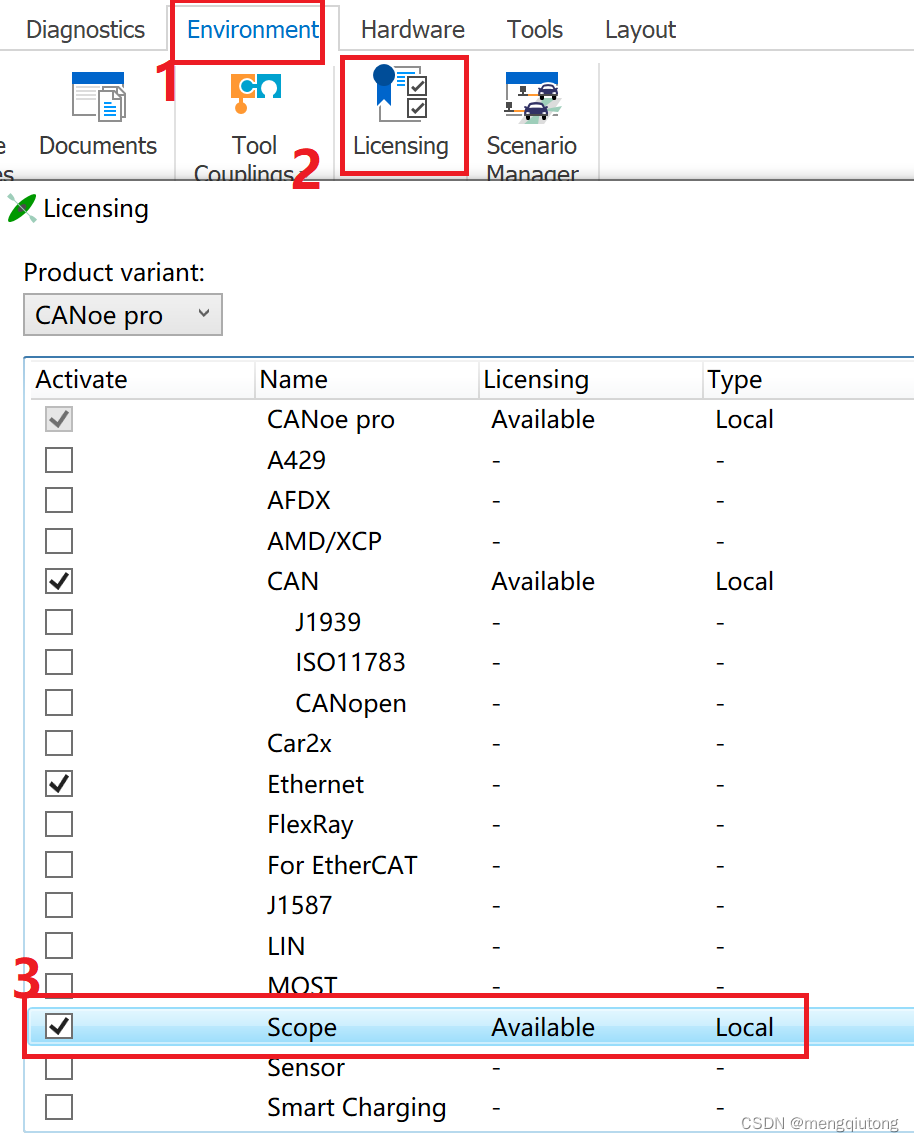Image resolution: width=914 pixels, height=1142 pixels.
Task: Select the 'J1587' row name
Action: 299,905
